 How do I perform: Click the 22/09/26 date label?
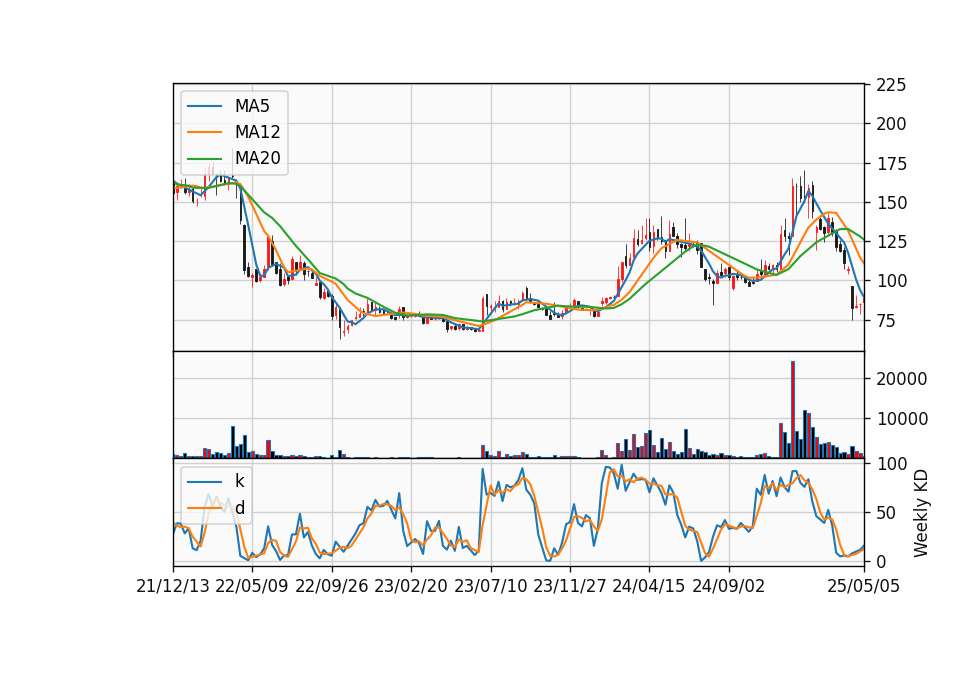point(332,586)
